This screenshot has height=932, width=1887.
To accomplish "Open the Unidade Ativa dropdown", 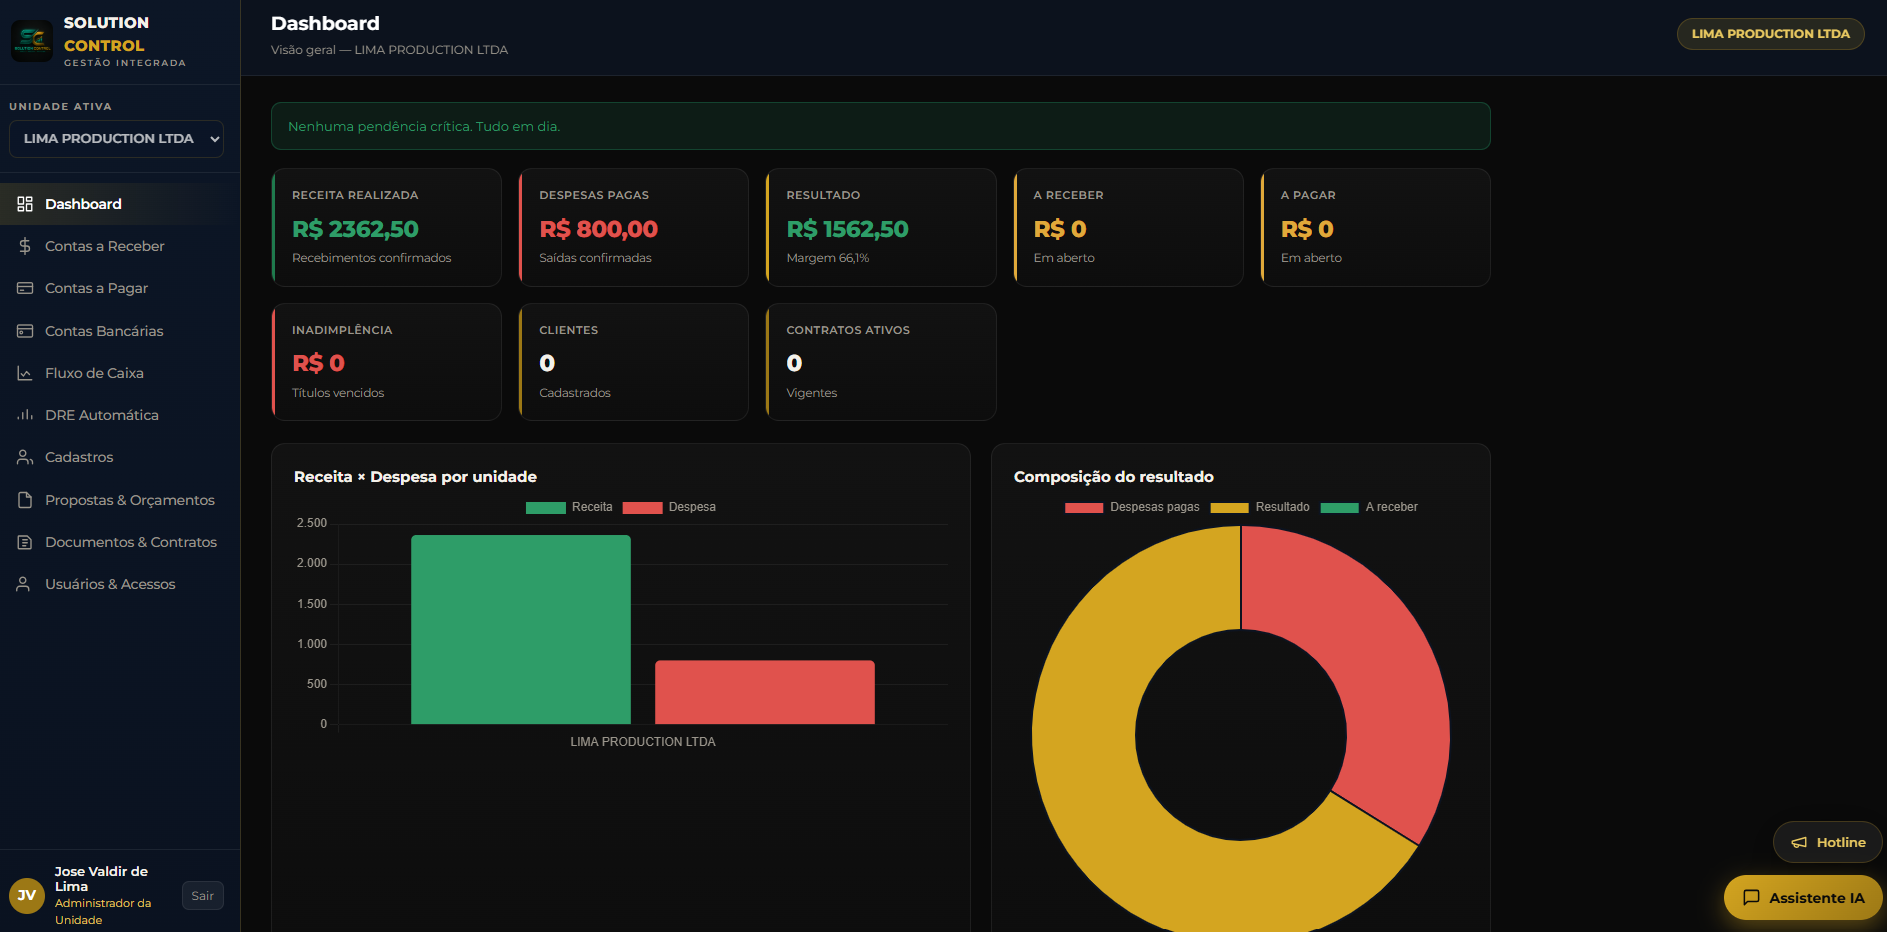I will click(116, 139).
